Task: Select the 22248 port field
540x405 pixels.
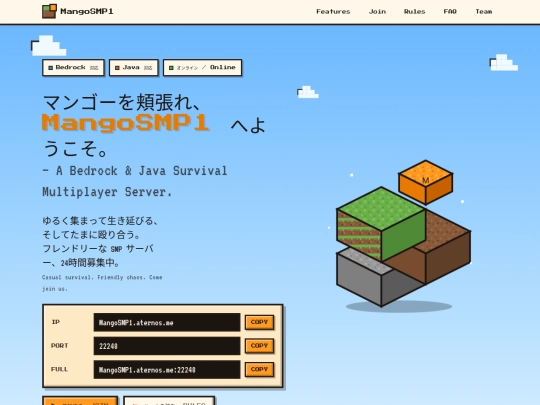Action: pos(167,346)
